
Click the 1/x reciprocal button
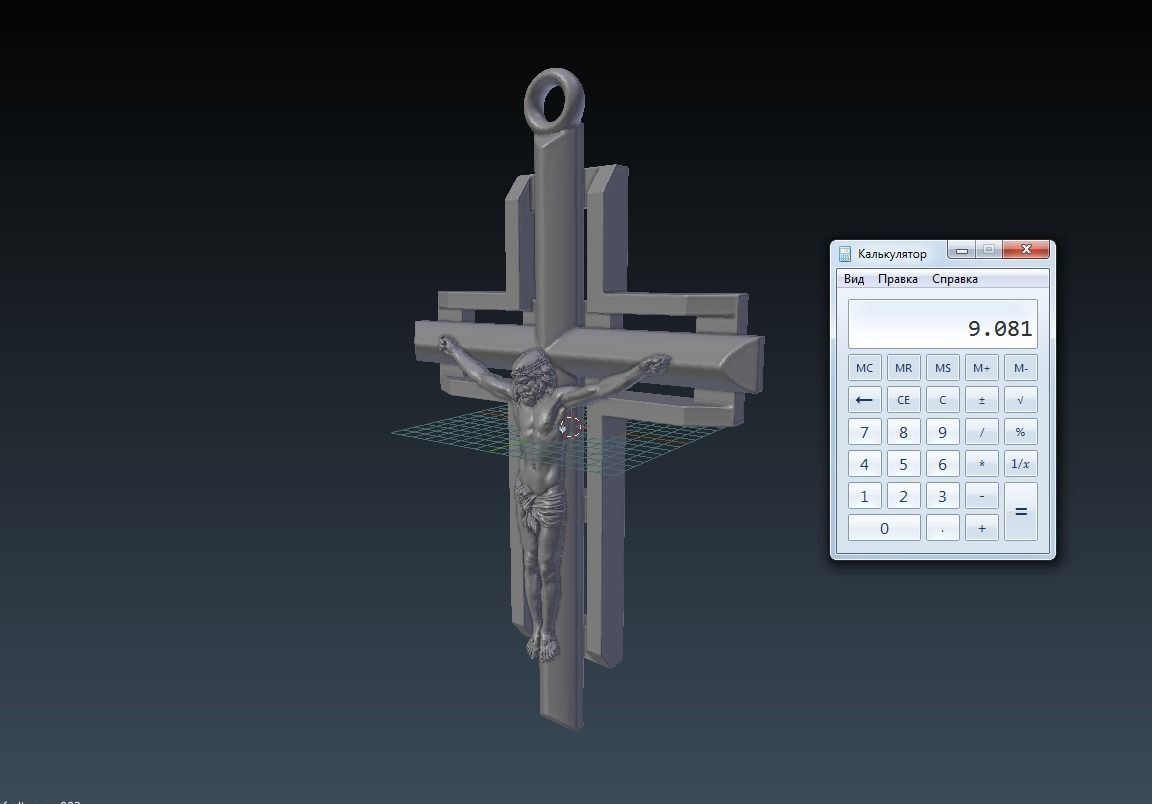(1020, 464)
